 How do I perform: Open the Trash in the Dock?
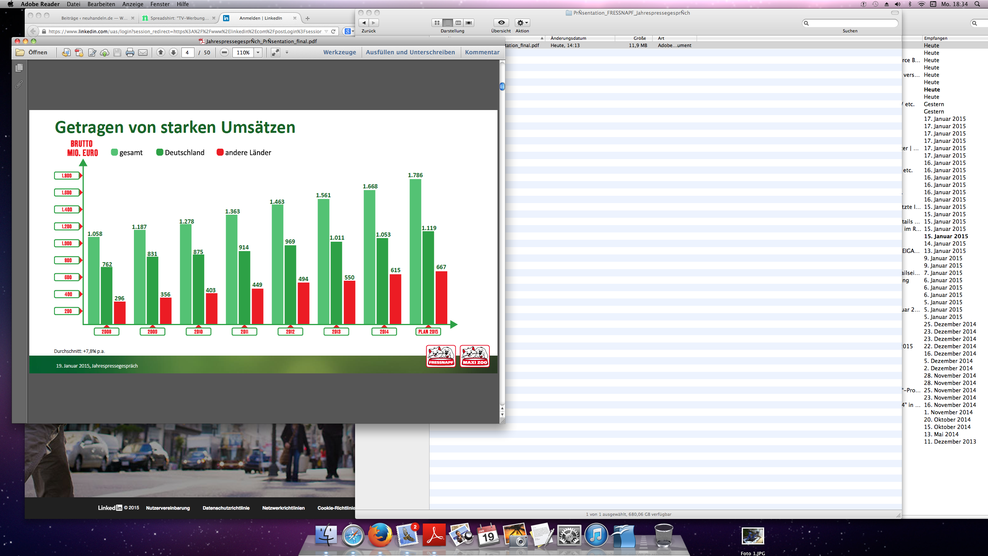point(663,536)
